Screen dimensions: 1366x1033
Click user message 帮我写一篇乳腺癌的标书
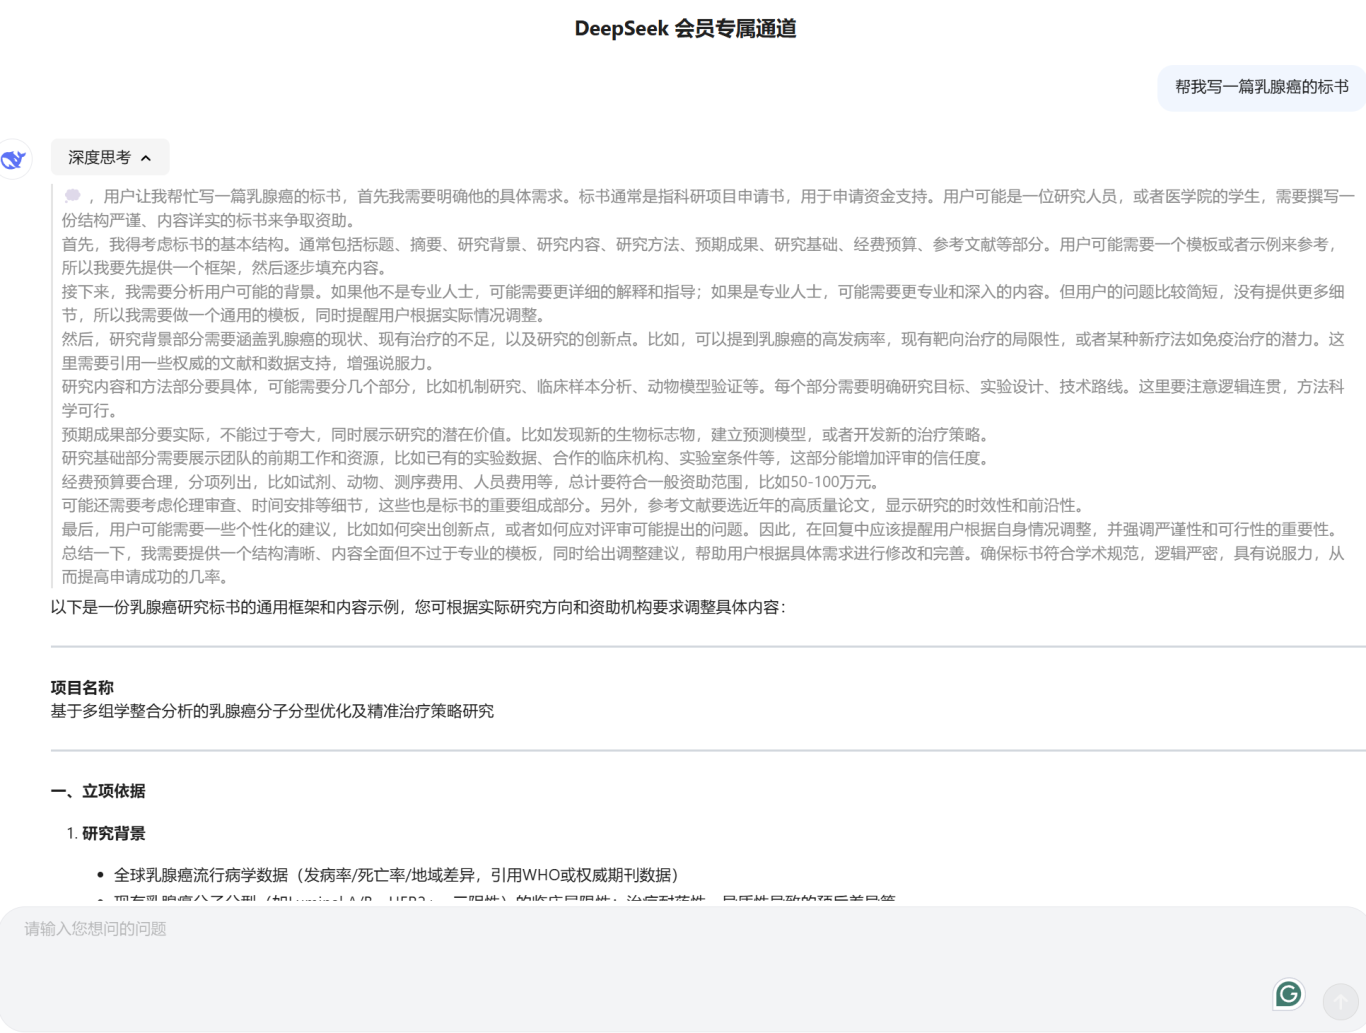[1261, 87]
